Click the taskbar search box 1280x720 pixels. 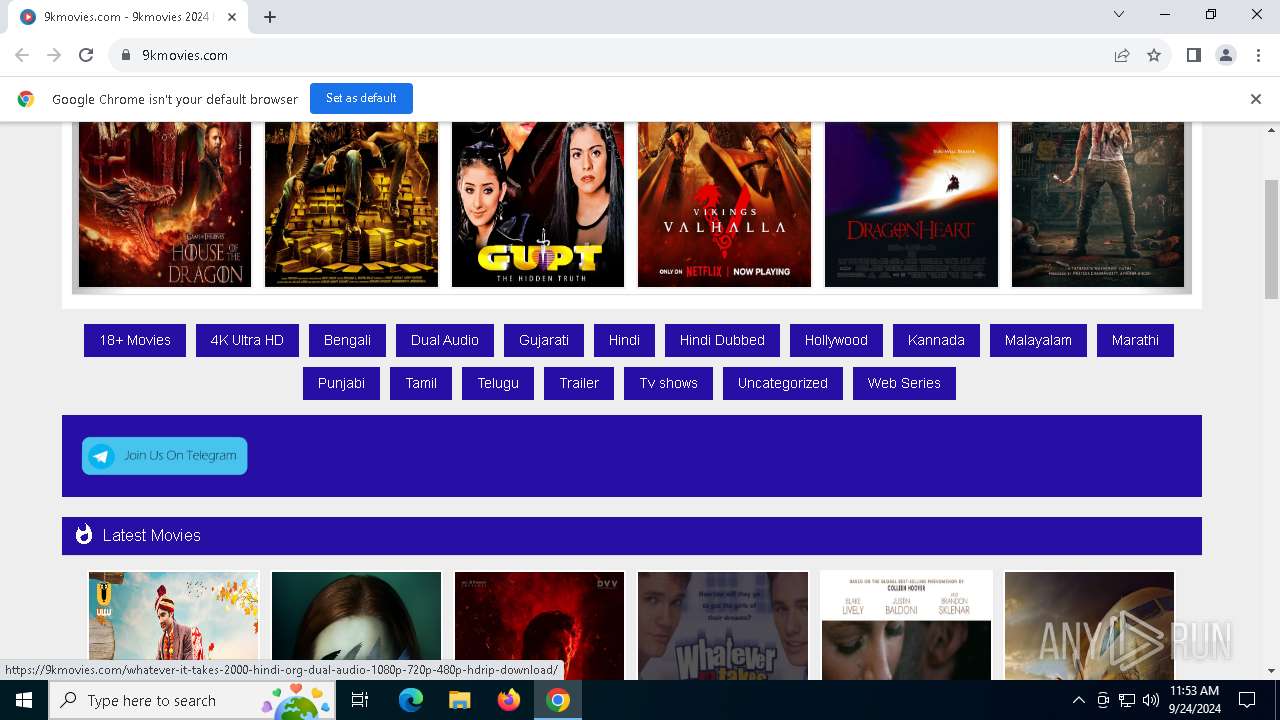point(193,700)
